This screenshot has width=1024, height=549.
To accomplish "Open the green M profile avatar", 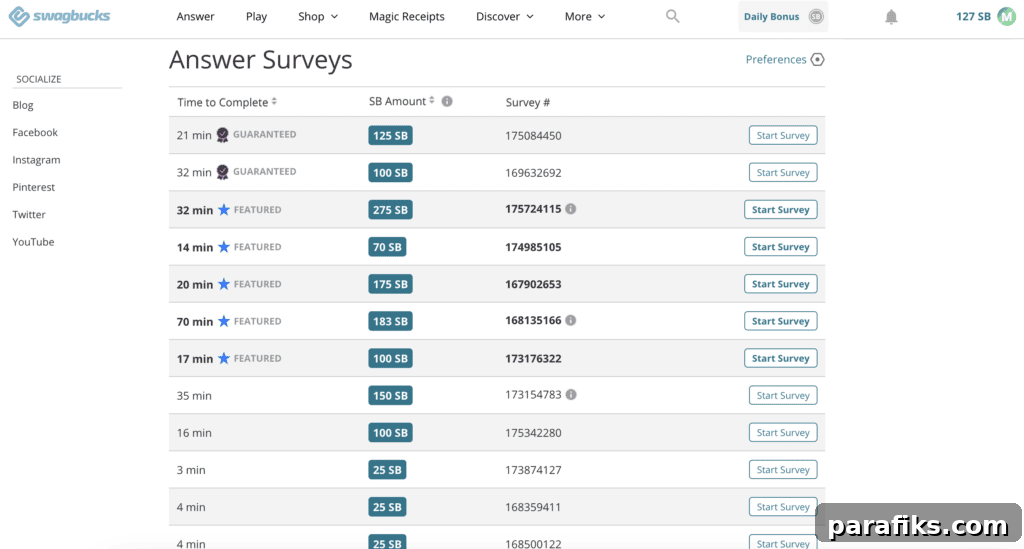I will 1006,16.
